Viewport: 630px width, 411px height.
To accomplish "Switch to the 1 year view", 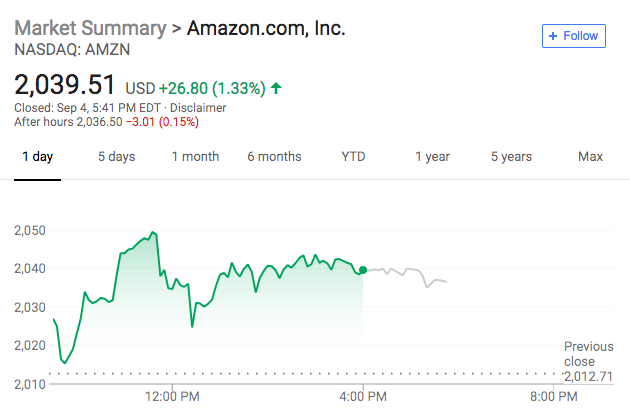I will click(433, 157).
